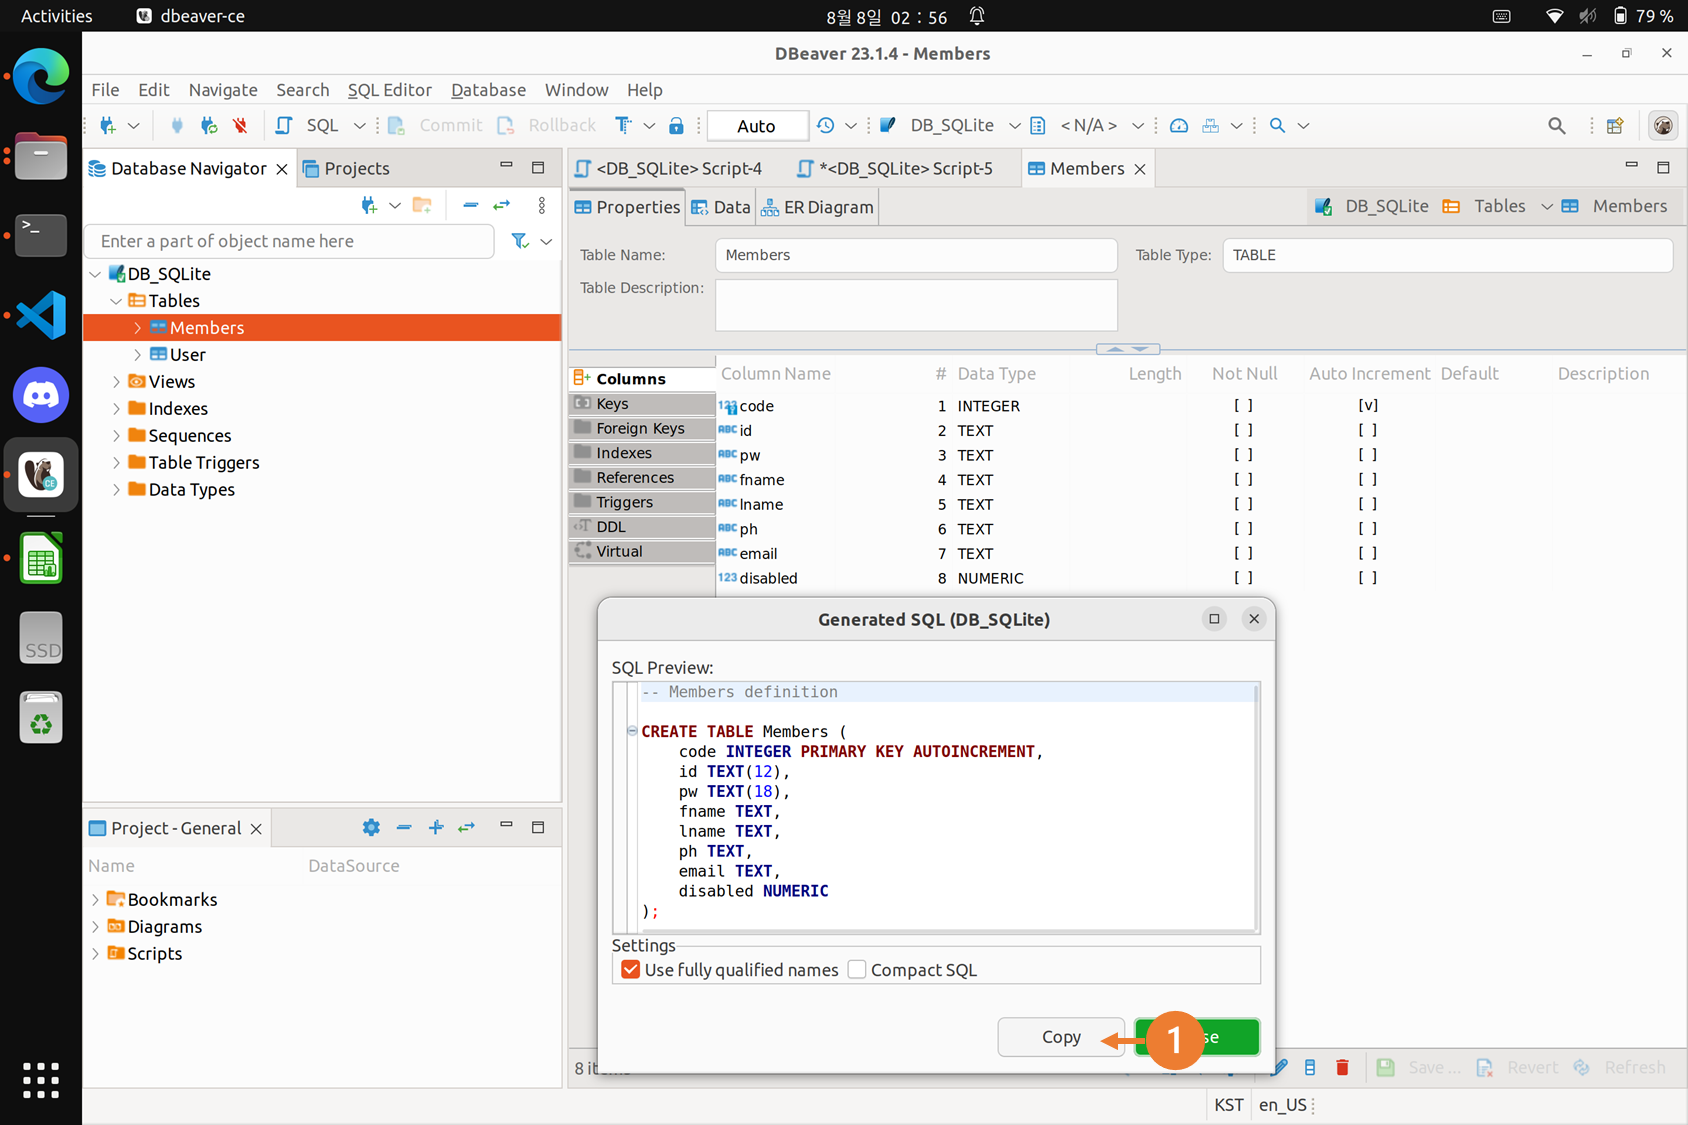
Task: Click the user avatar icon in toolbar
Action: [x=1663, y=125]
